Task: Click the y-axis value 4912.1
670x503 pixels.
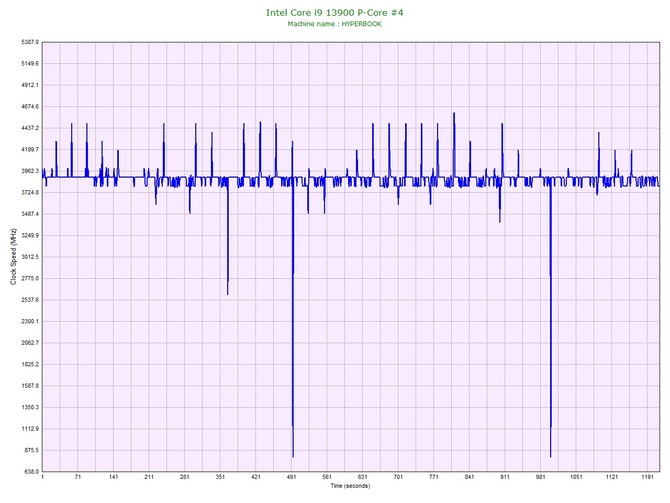Action: point(30,85)
